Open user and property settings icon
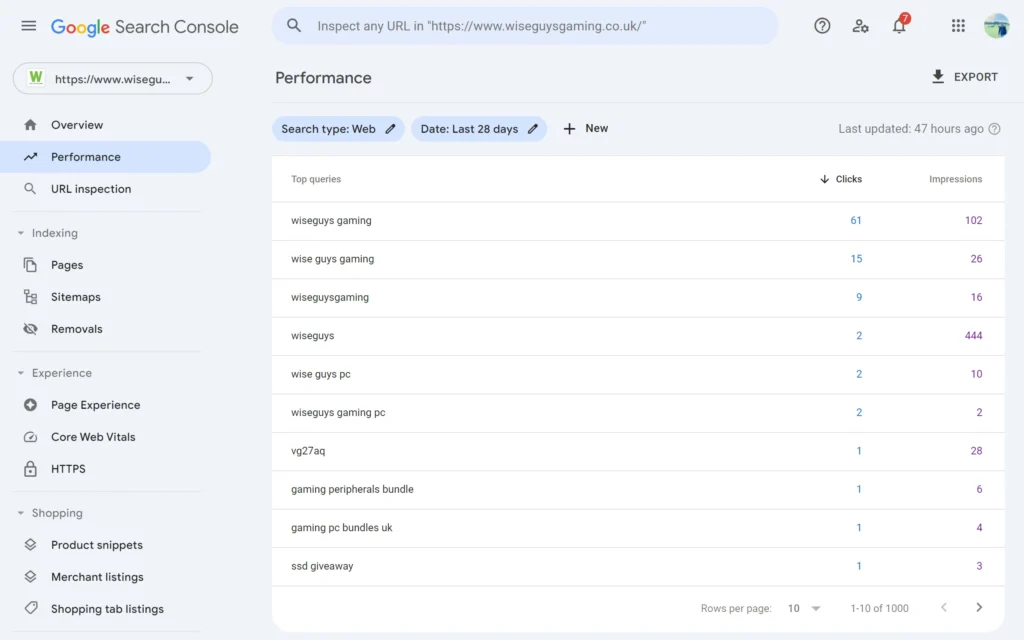 click(x=860, y=26)
